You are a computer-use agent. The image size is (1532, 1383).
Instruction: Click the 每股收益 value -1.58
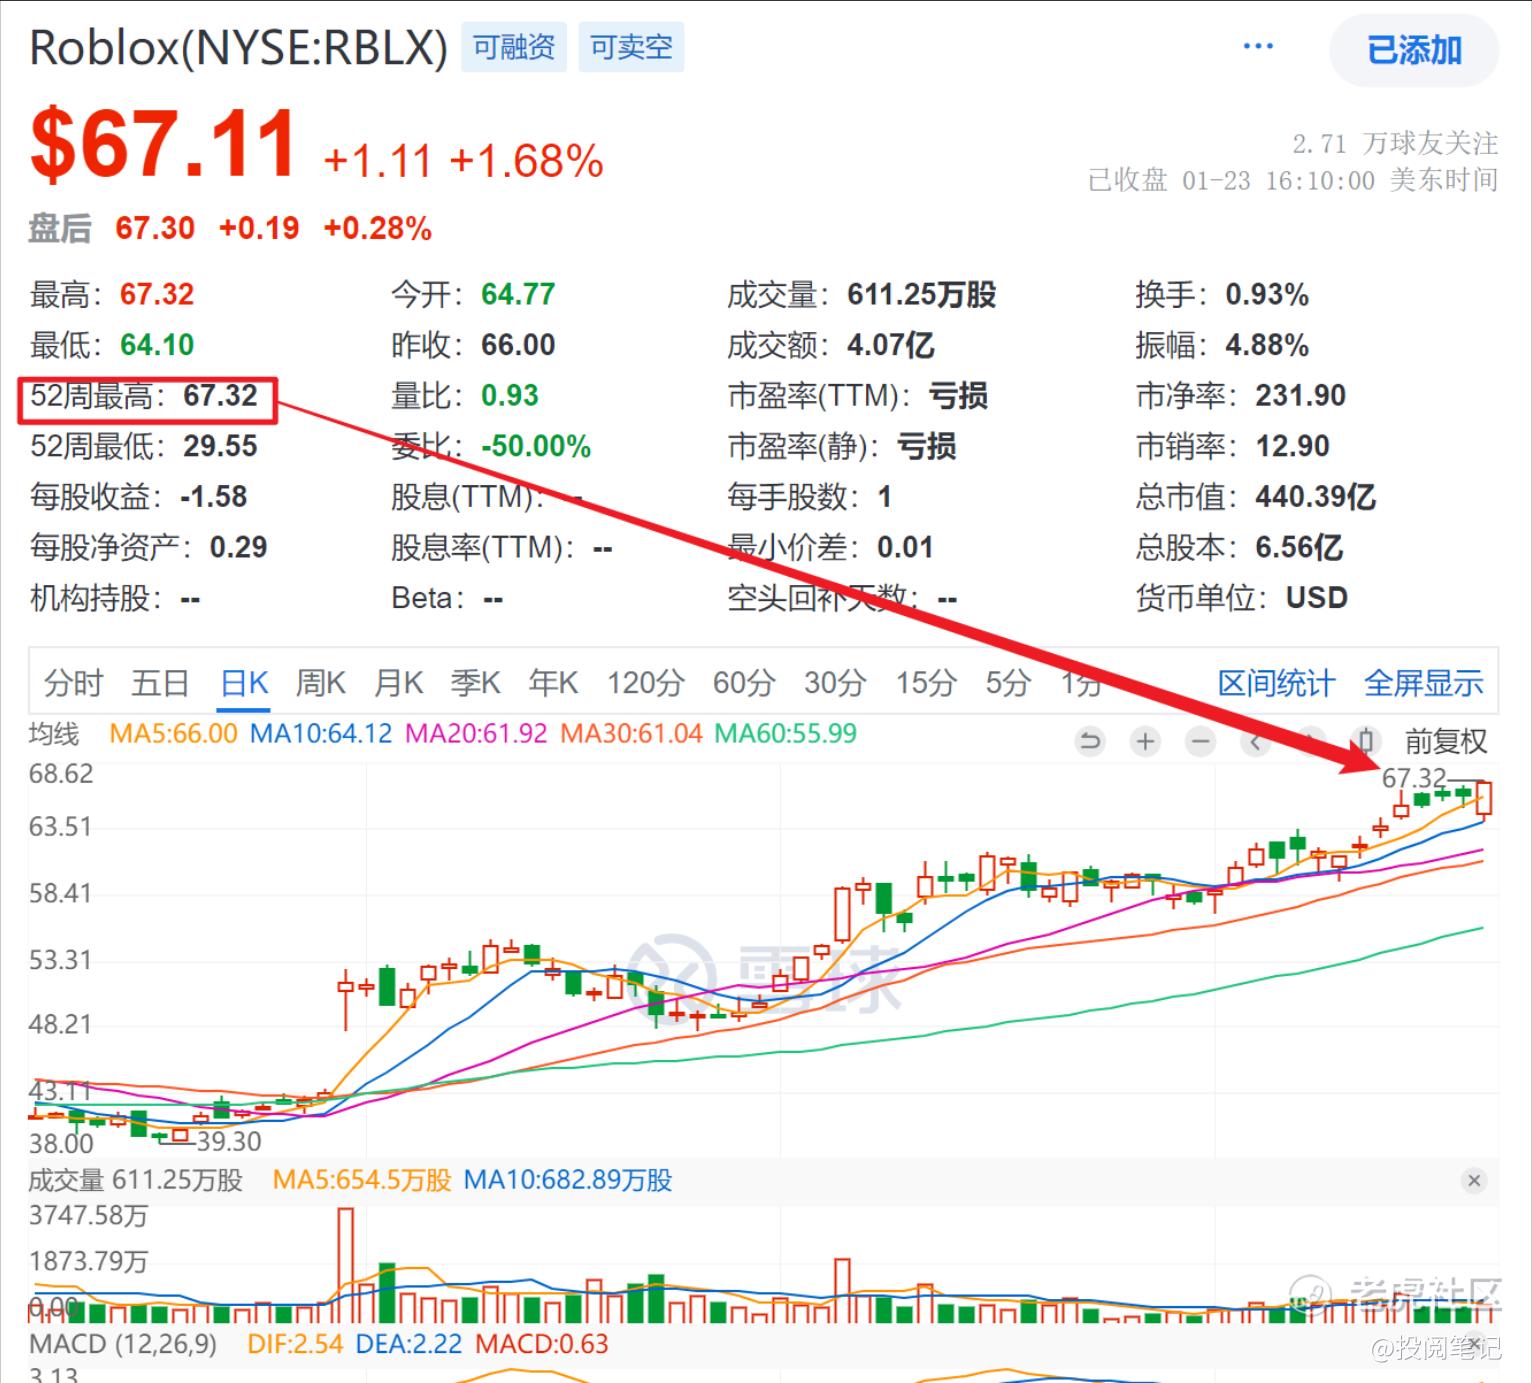click(214, 497)
